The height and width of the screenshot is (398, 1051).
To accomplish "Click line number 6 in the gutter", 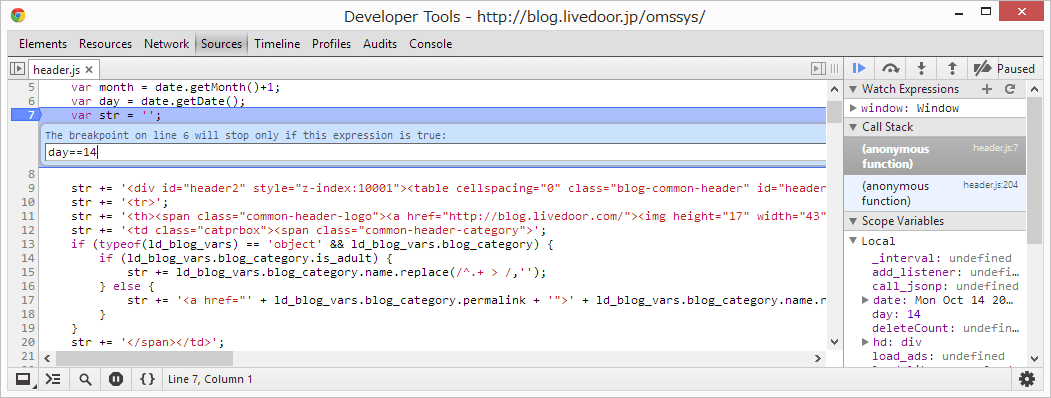I will 31,101.
